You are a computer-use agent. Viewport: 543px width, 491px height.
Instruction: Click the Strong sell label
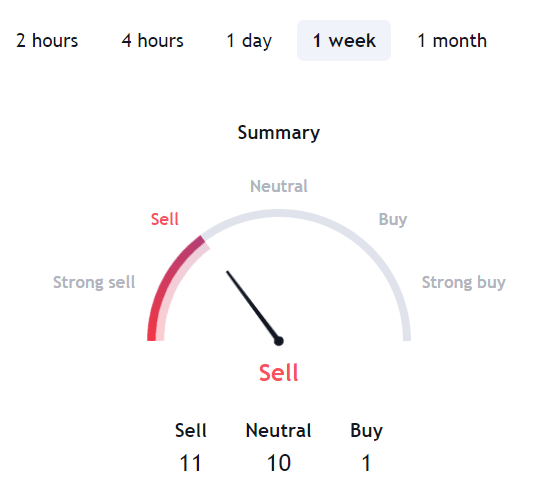tap(94, 282)
